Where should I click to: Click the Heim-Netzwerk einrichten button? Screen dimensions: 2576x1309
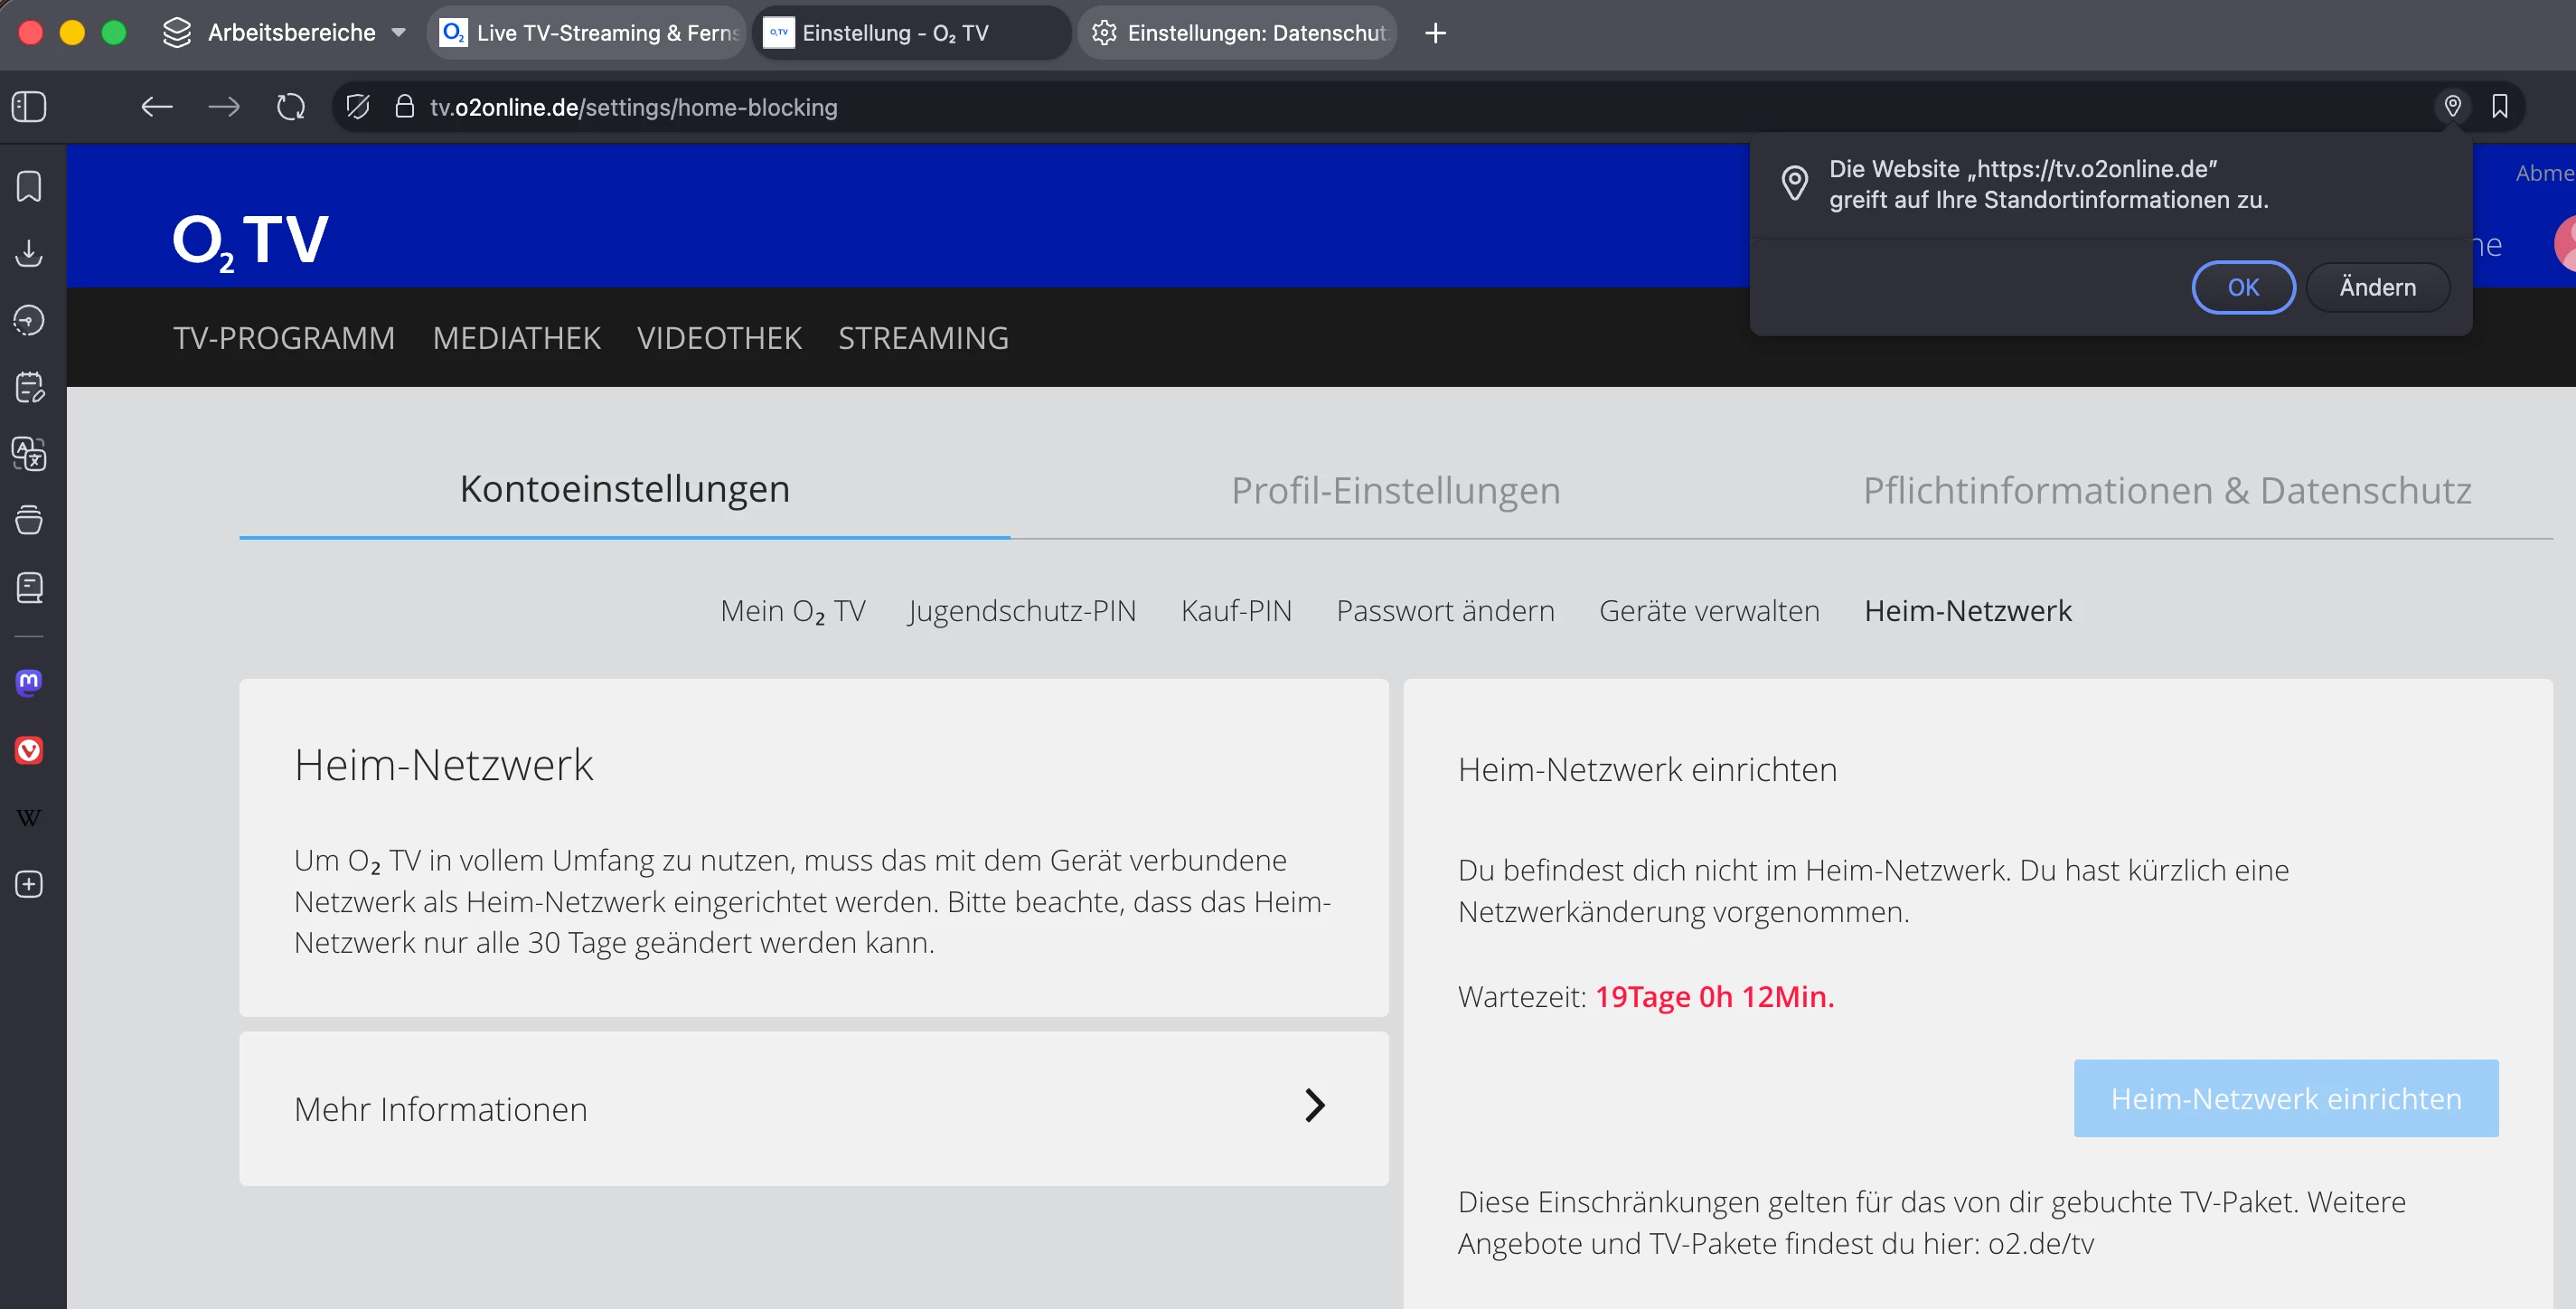tap(2285, 1098)
